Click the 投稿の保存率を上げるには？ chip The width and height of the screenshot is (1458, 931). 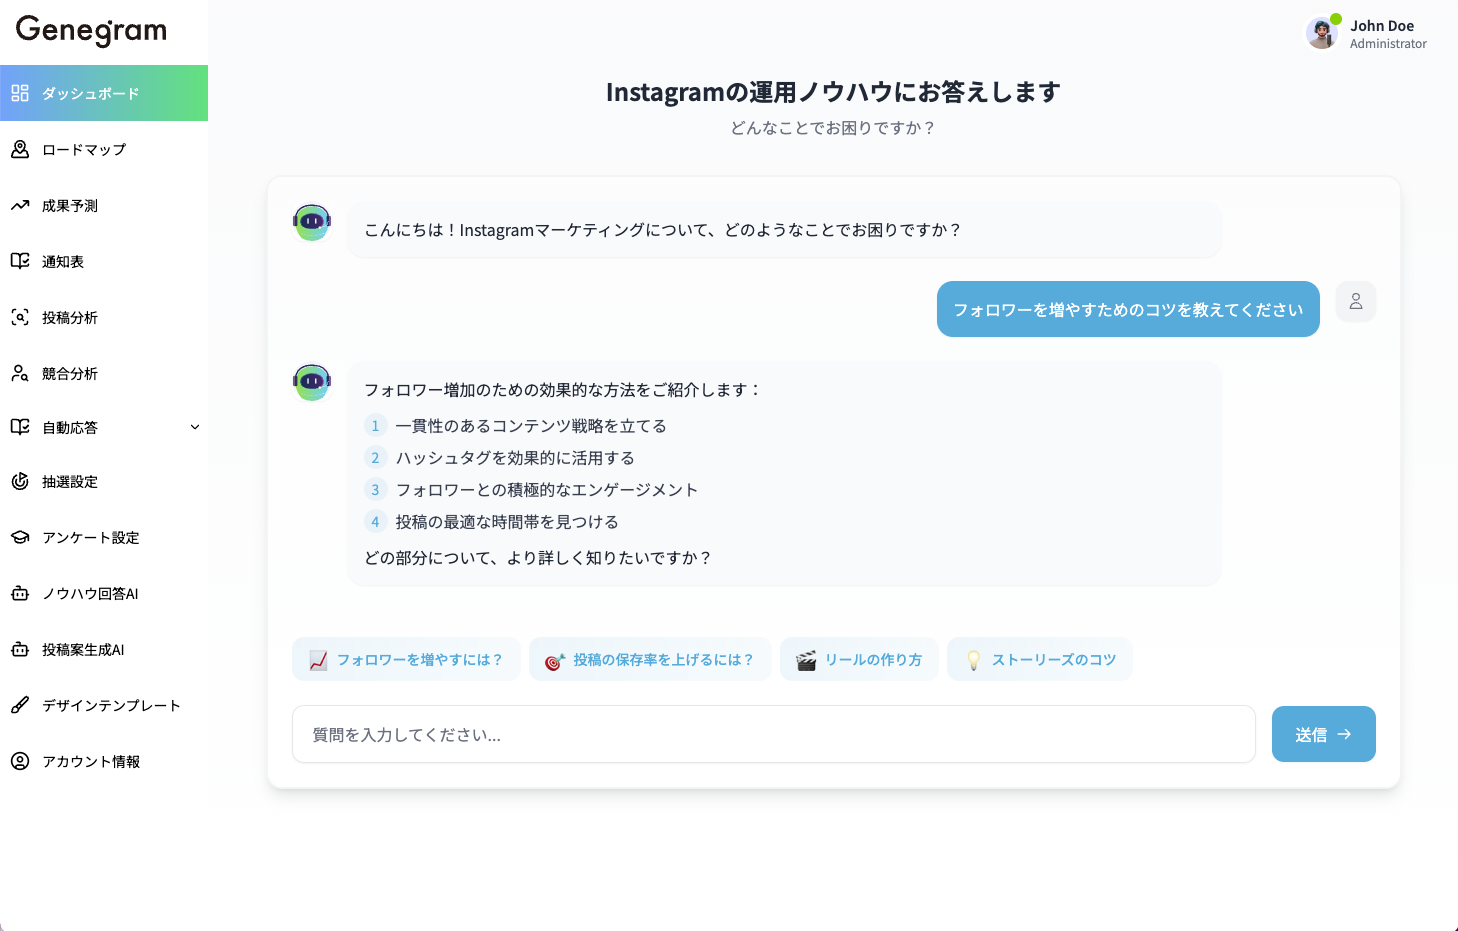(x=650, y=659)
